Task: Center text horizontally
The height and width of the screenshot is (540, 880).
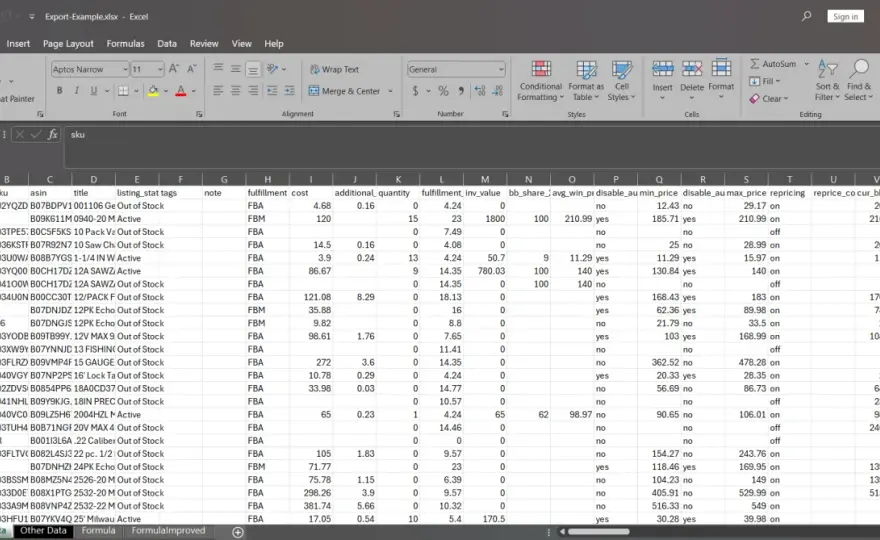Action: point(236,90)
